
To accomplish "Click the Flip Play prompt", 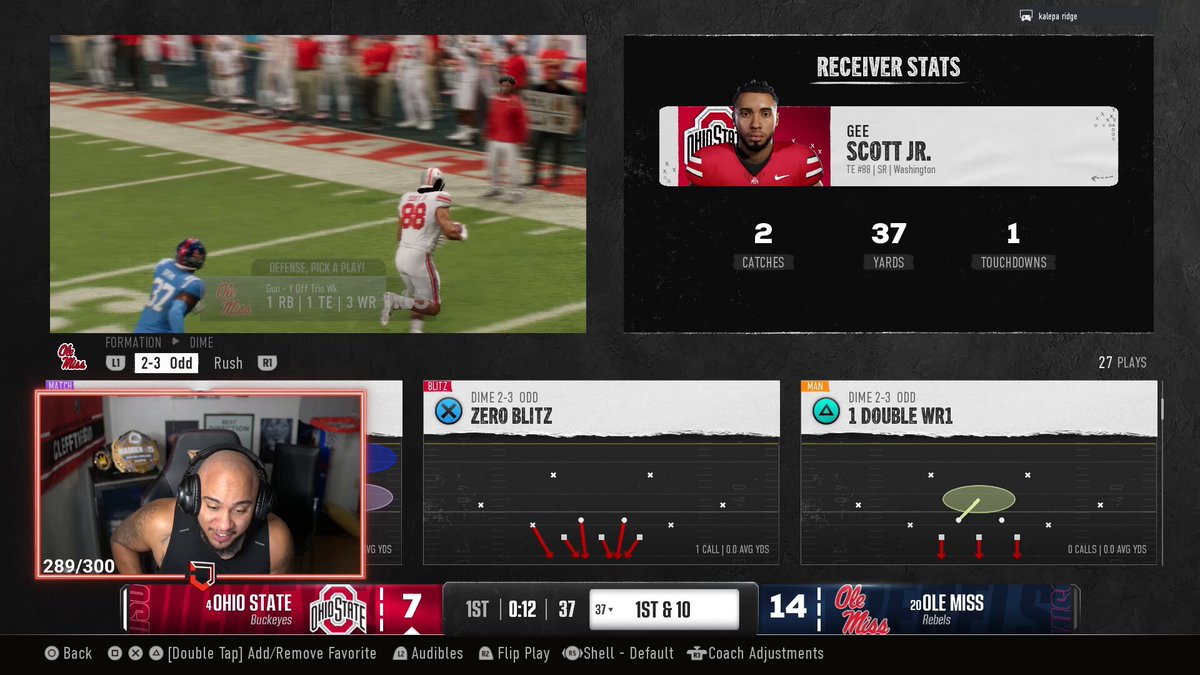I will point(523,653).
